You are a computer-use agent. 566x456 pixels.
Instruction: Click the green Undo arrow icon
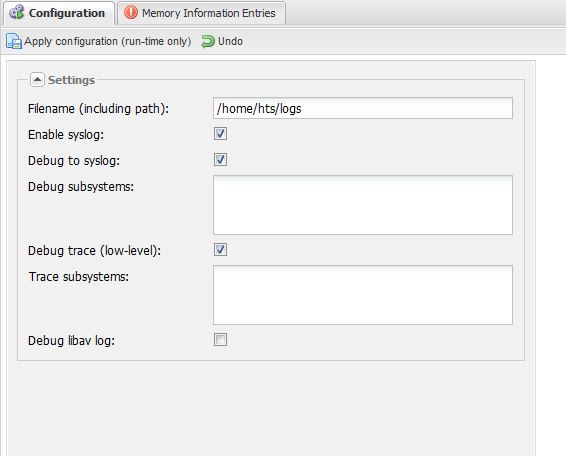tap(208, 41)
